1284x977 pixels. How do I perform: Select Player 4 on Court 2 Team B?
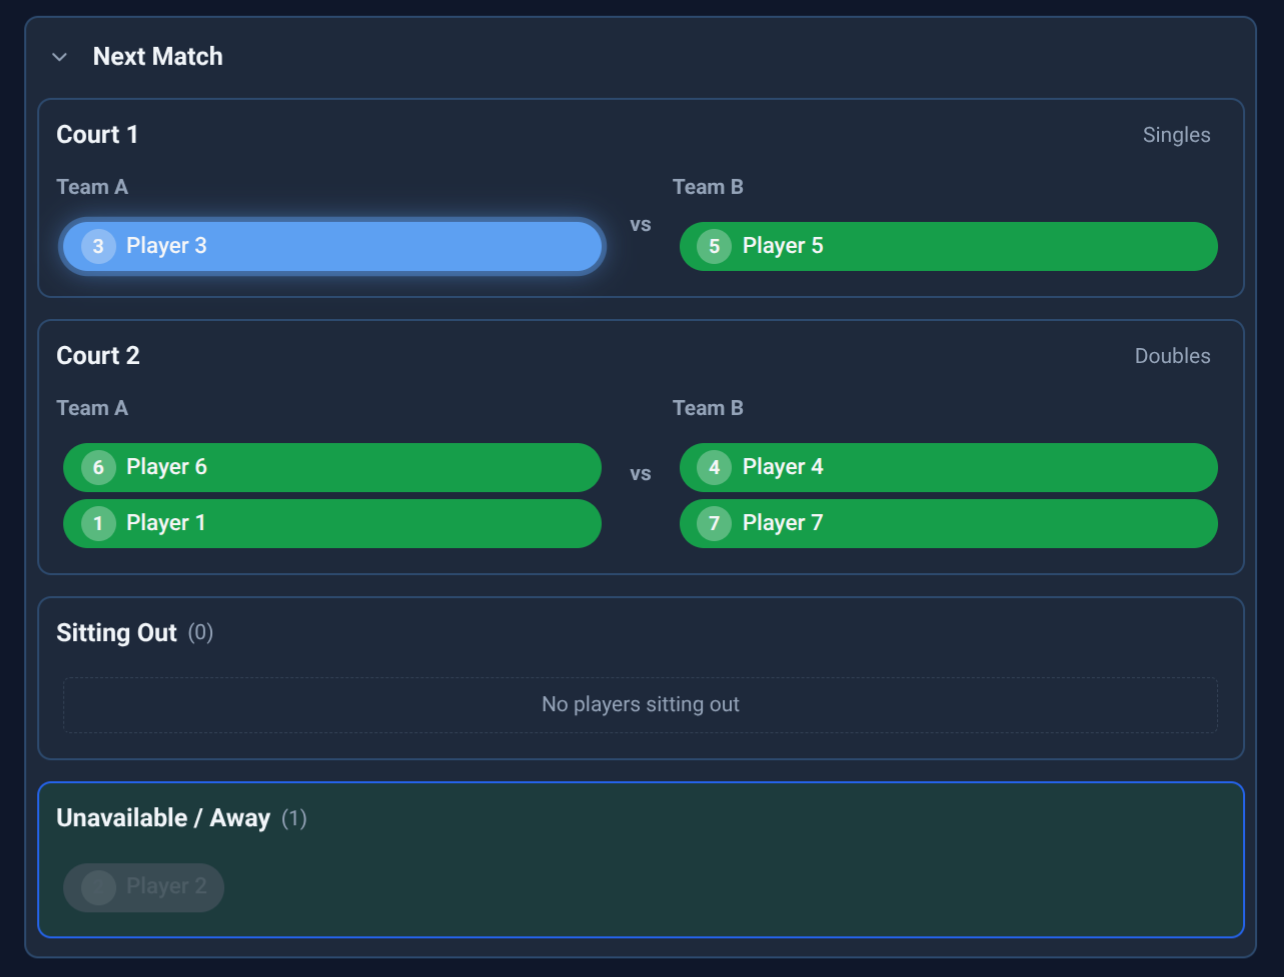pos(948,467)
